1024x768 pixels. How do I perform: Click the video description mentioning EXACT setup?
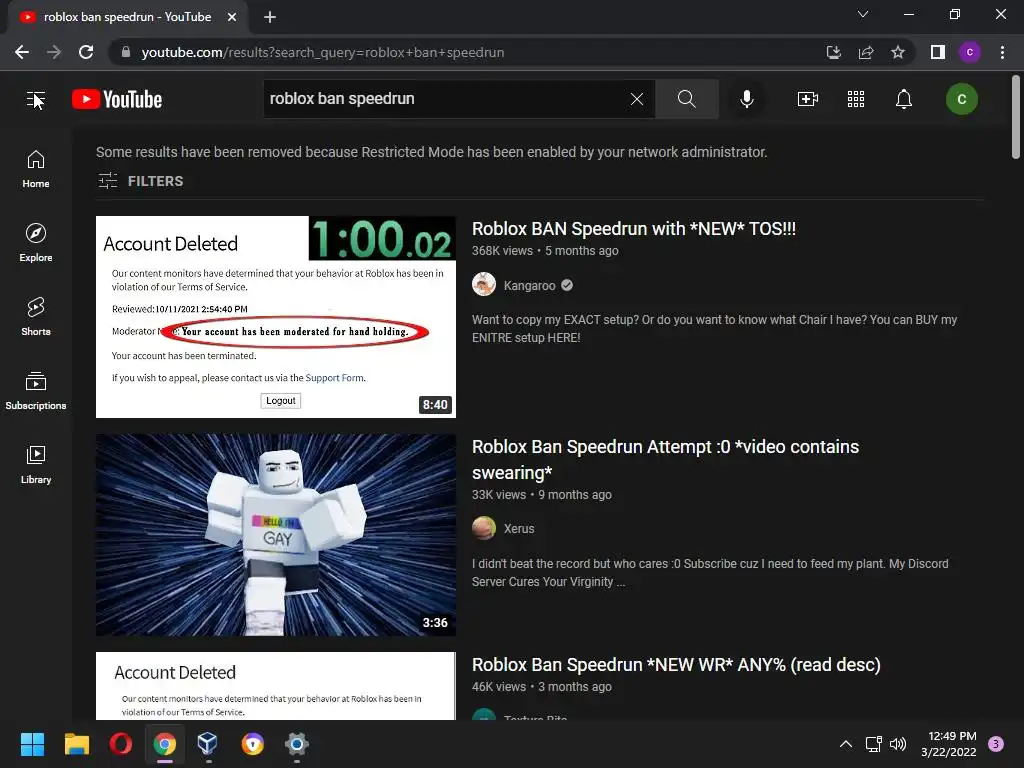pos(714,328)
